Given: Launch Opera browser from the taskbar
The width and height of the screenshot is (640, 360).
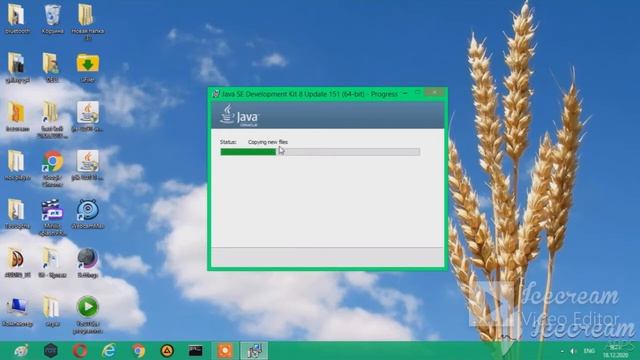Looking at the screenshot, I should tap(80, 351).
